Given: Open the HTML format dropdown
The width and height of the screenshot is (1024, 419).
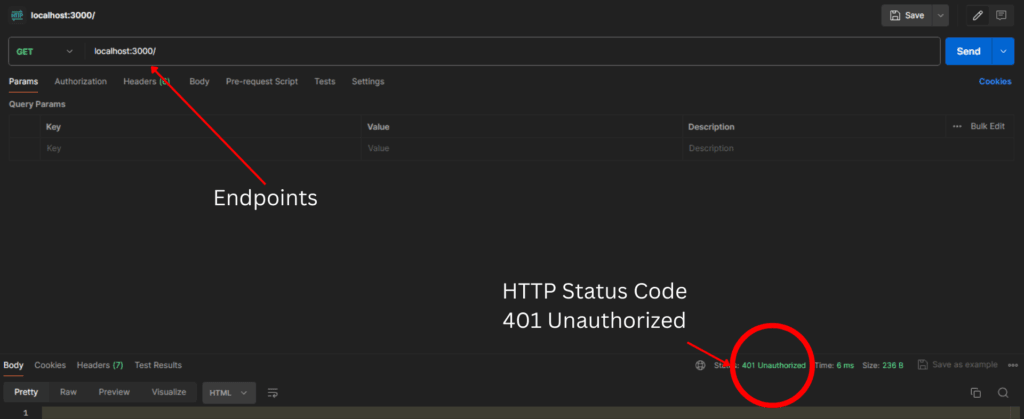Looking at the screenshot, I should pos(229,393).
